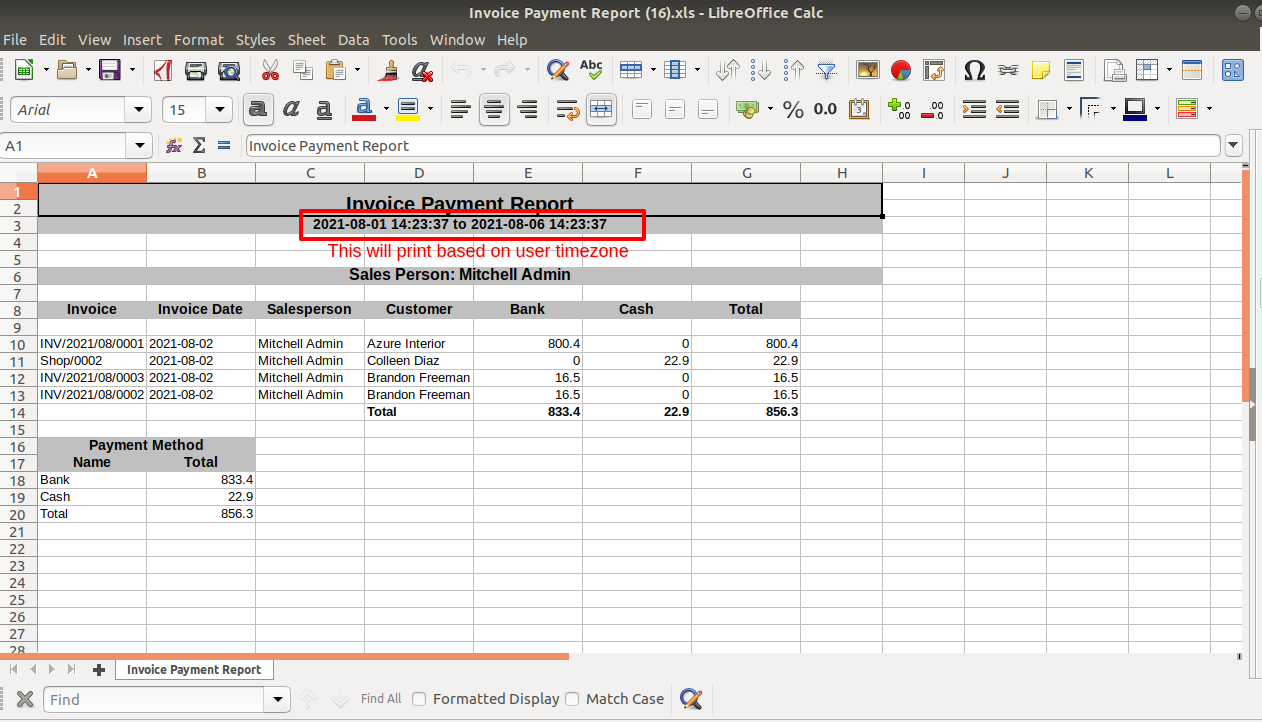Toggle Bold formatting
Screen dimensions: 1262x722
click(x=258, y=109)
